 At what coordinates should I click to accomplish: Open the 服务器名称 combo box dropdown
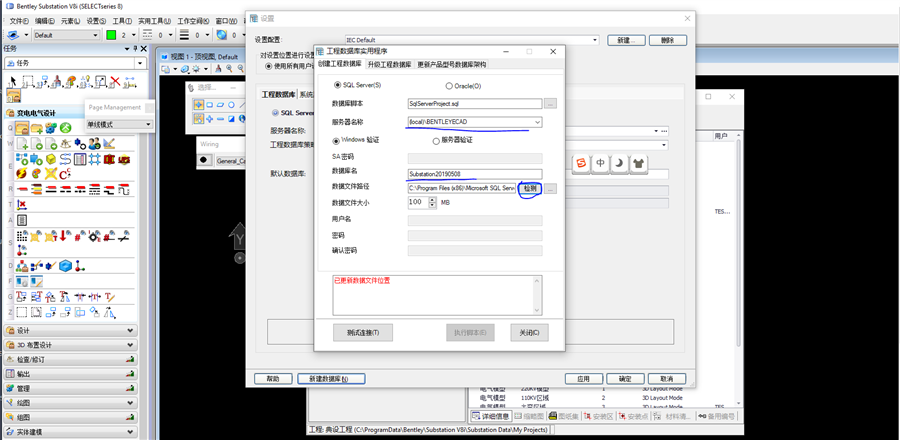point(537,122)
